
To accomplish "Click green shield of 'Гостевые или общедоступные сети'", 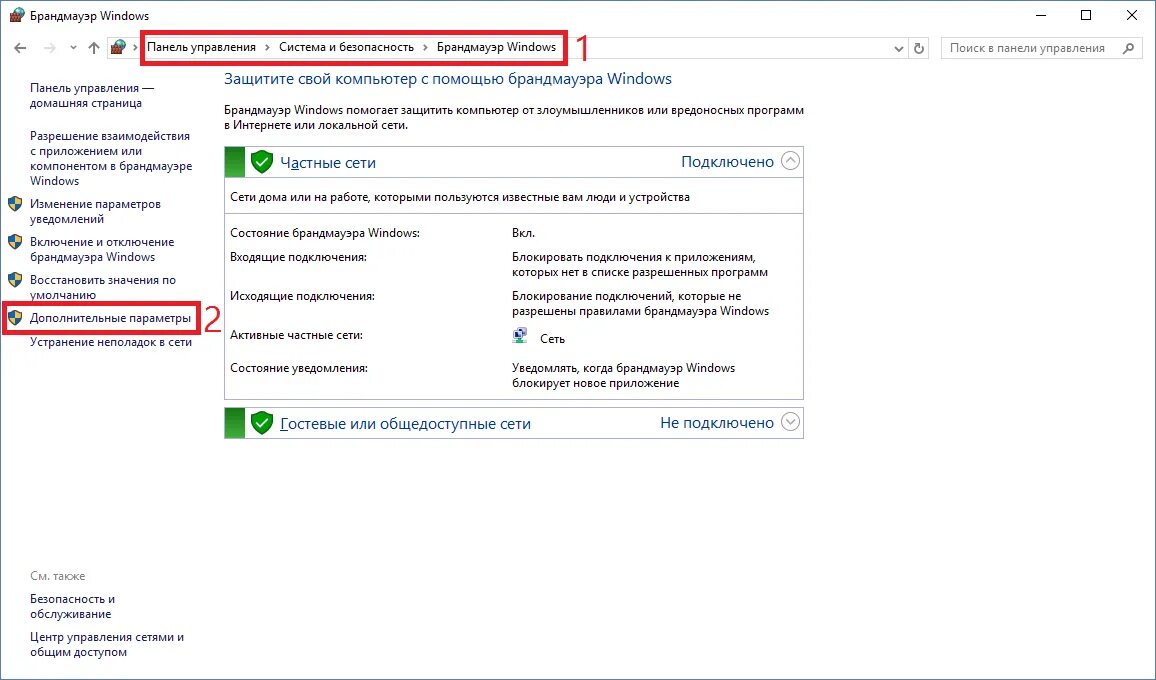I will pyautogui.click(x=262, y=423).
